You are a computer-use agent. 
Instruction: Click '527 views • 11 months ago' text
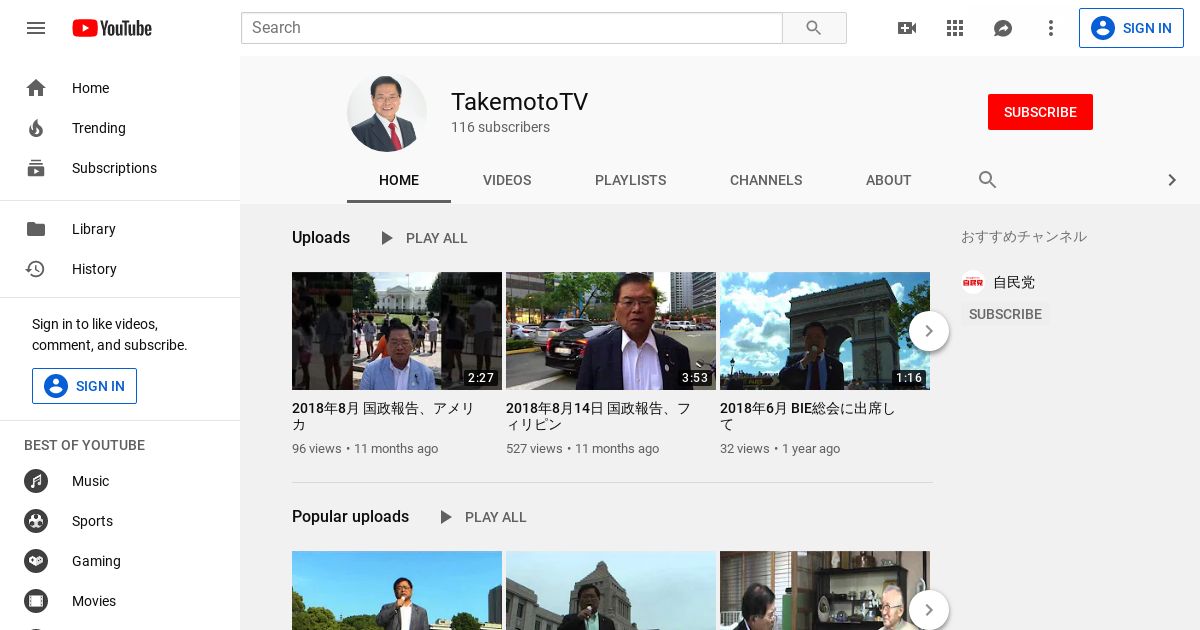[x=582, y=449]
